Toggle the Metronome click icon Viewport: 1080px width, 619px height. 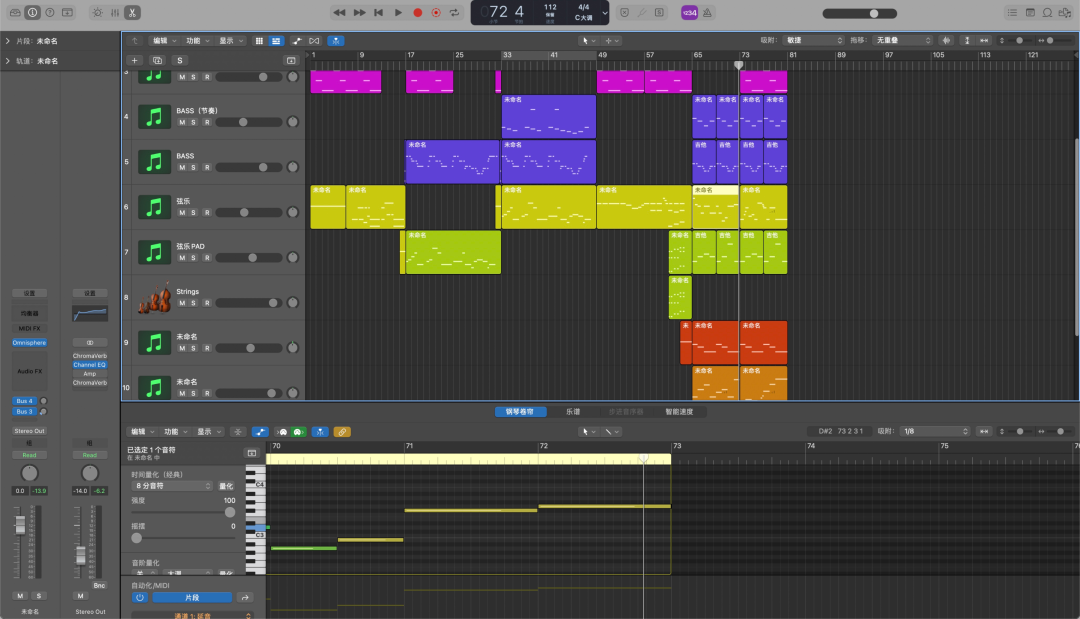pyautogui.click(x=707, y=12)
